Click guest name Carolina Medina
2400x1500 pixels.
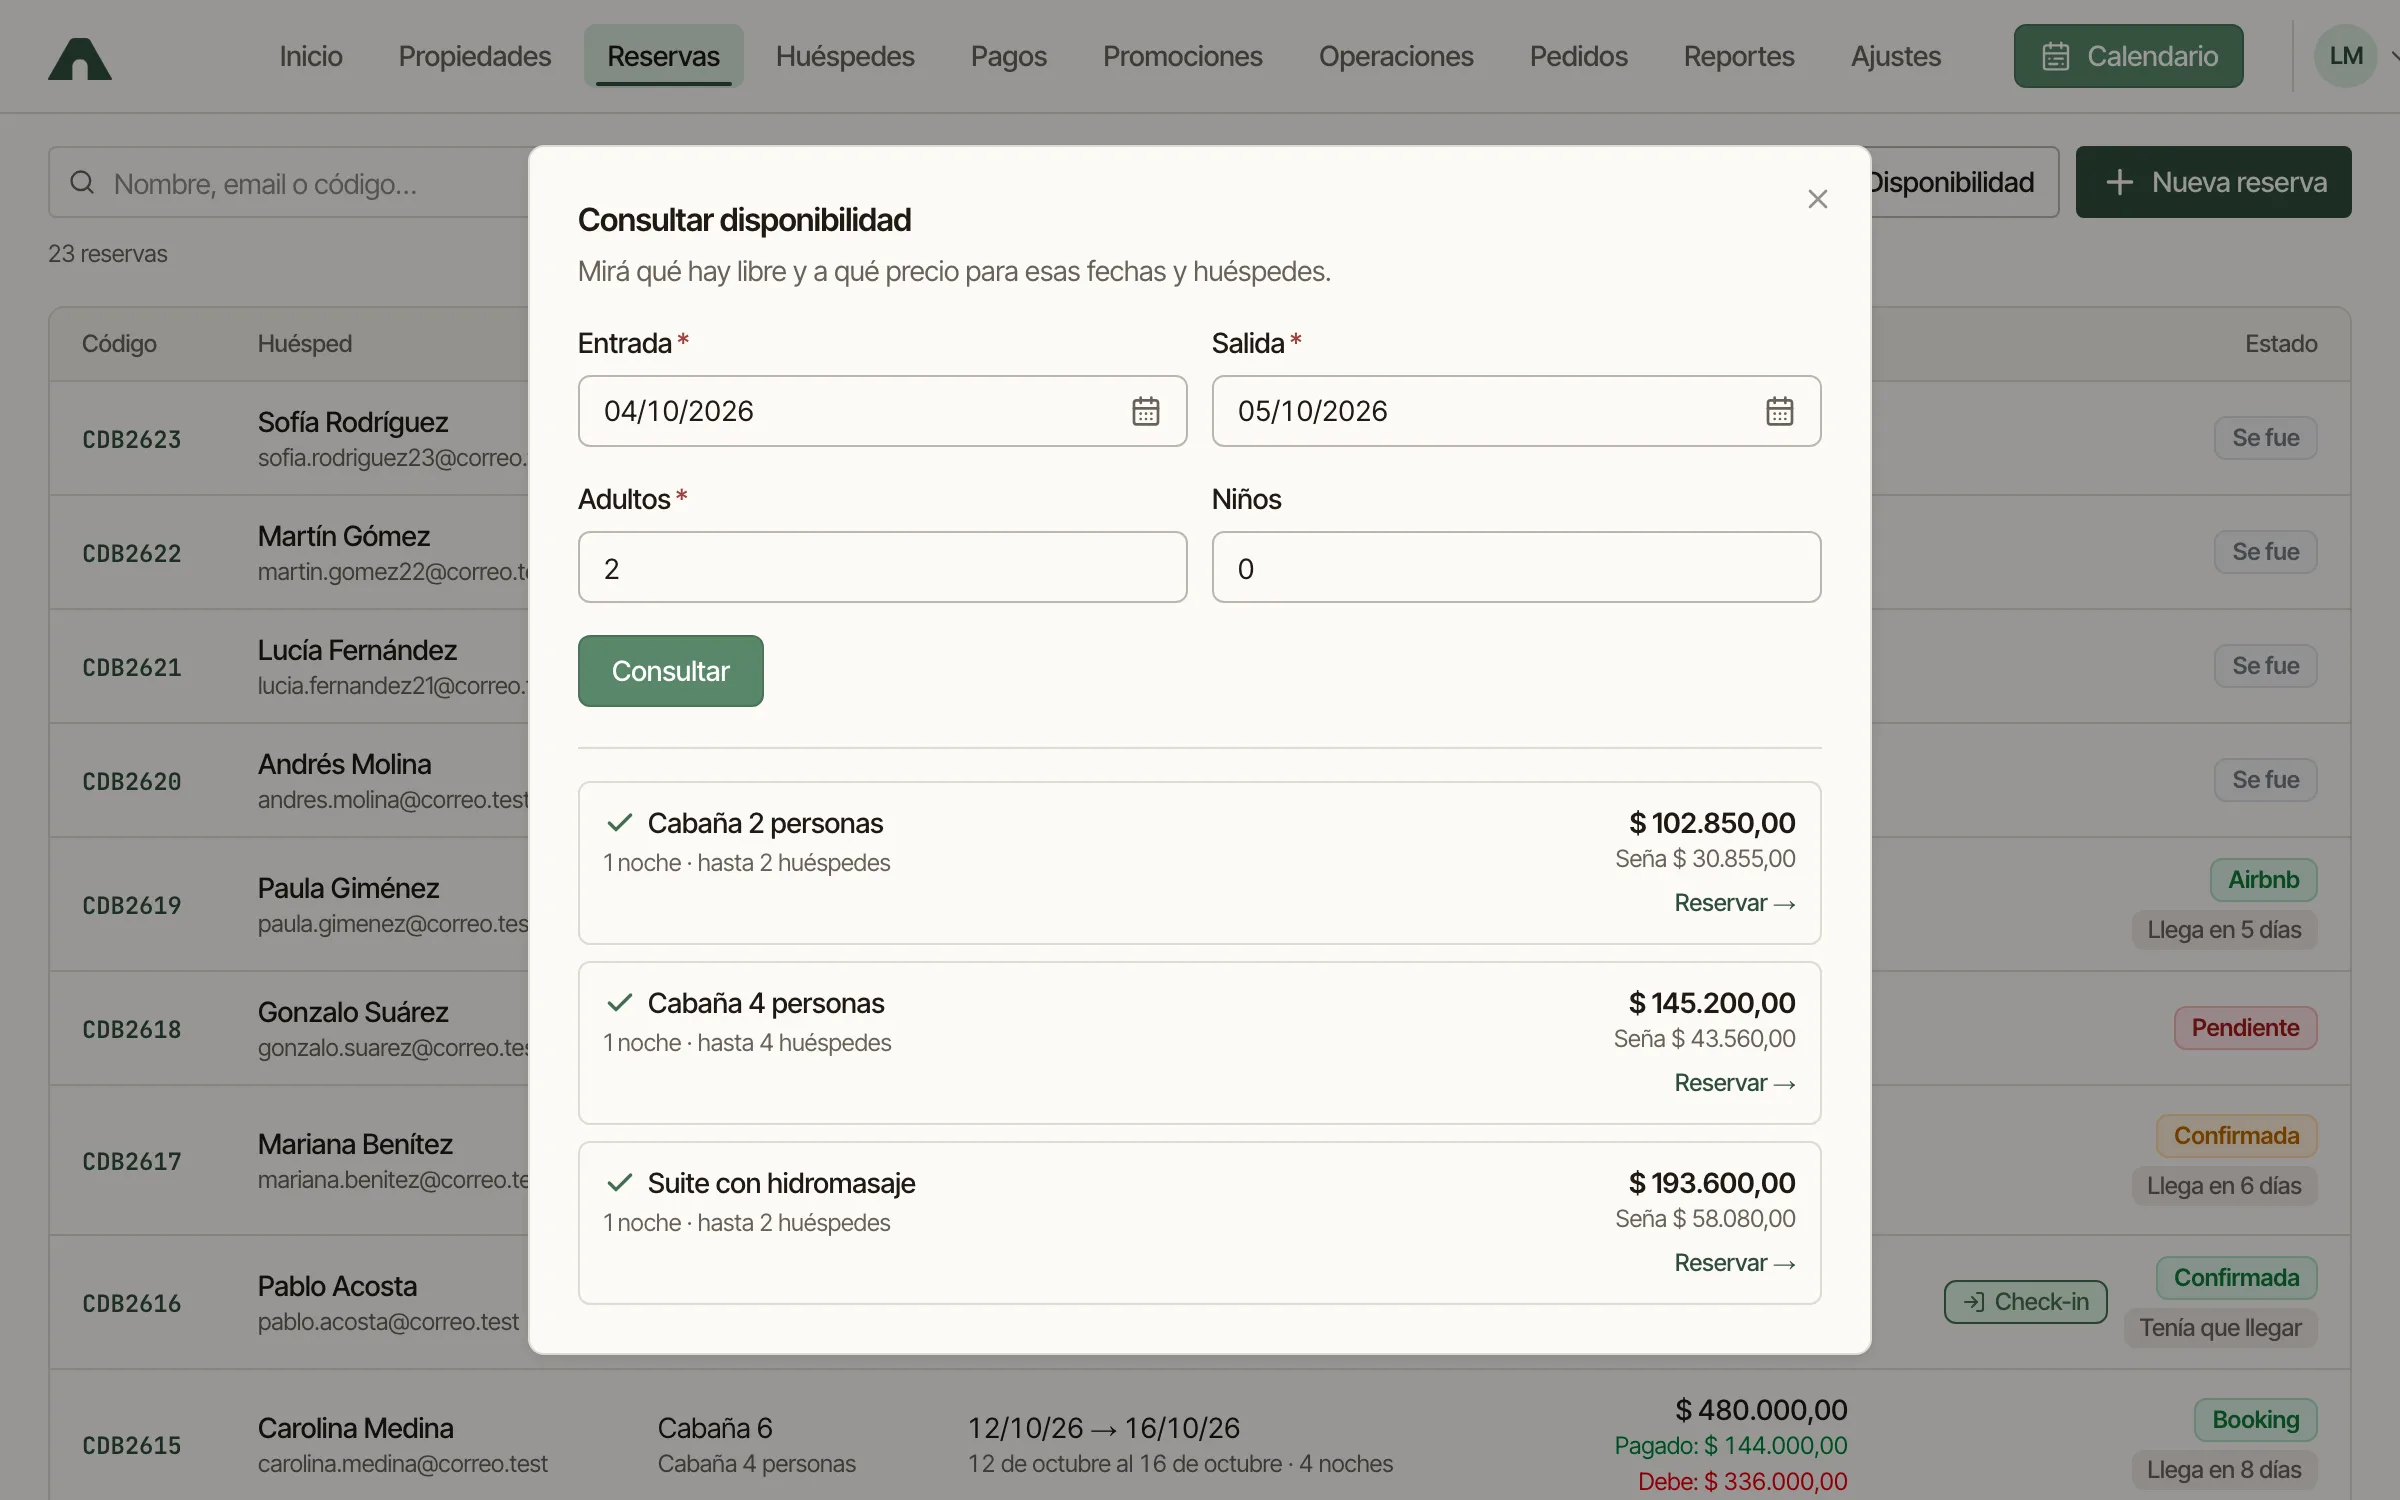(x=356, y=1428)
